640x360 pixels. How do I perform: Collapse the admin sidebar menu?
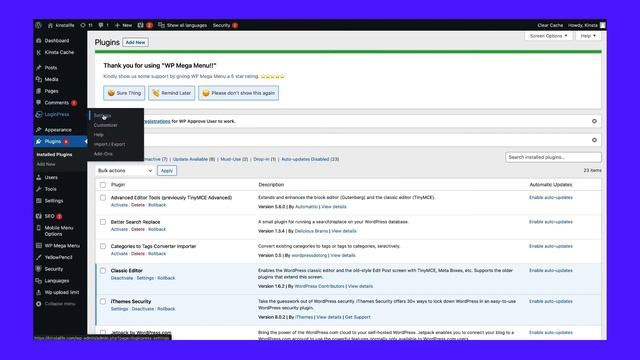[60, 304]
